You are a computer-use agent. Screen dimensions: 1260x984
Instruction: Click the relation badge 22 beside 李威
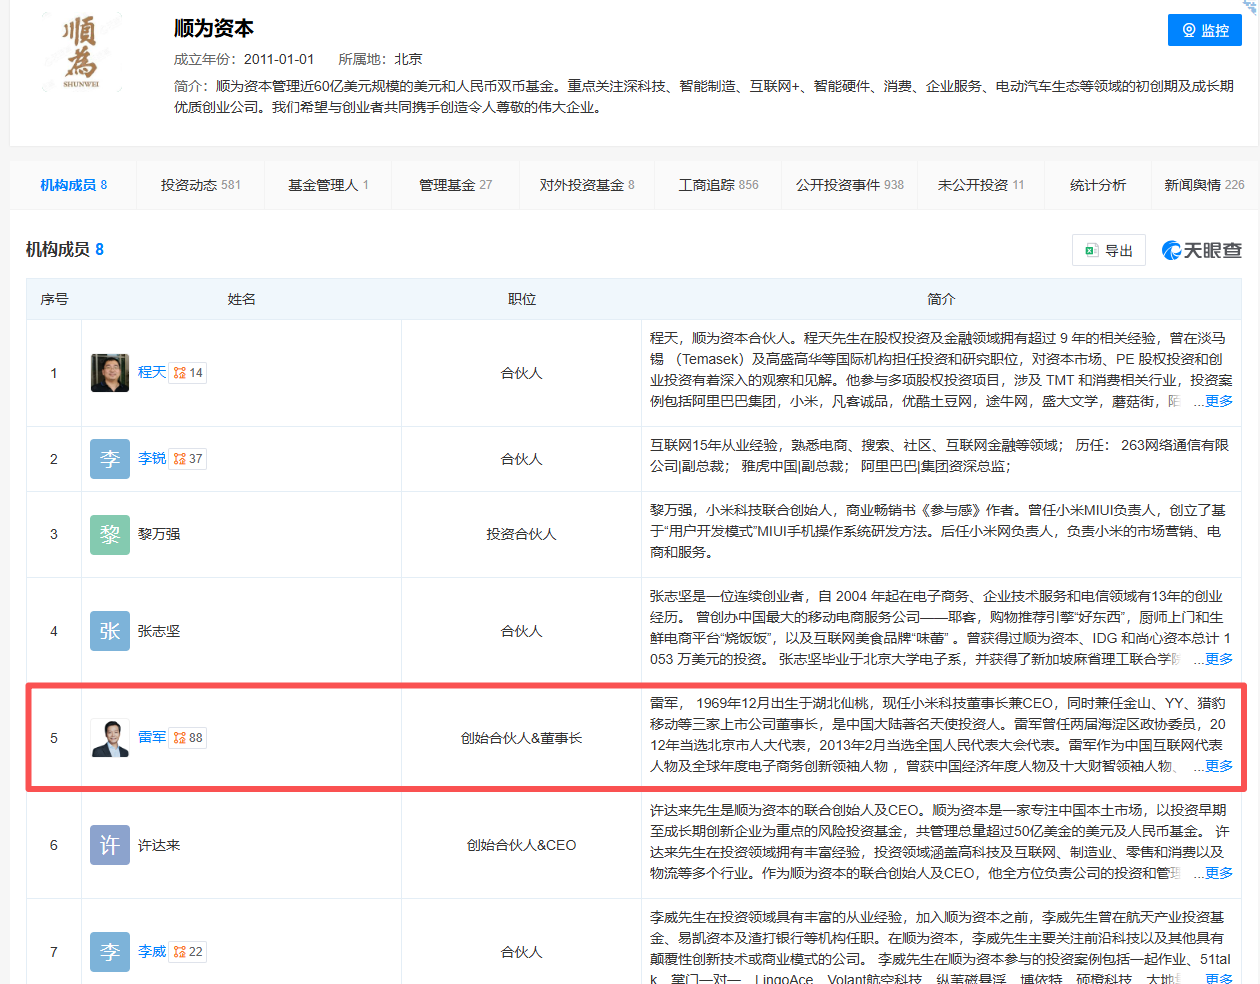188,952
